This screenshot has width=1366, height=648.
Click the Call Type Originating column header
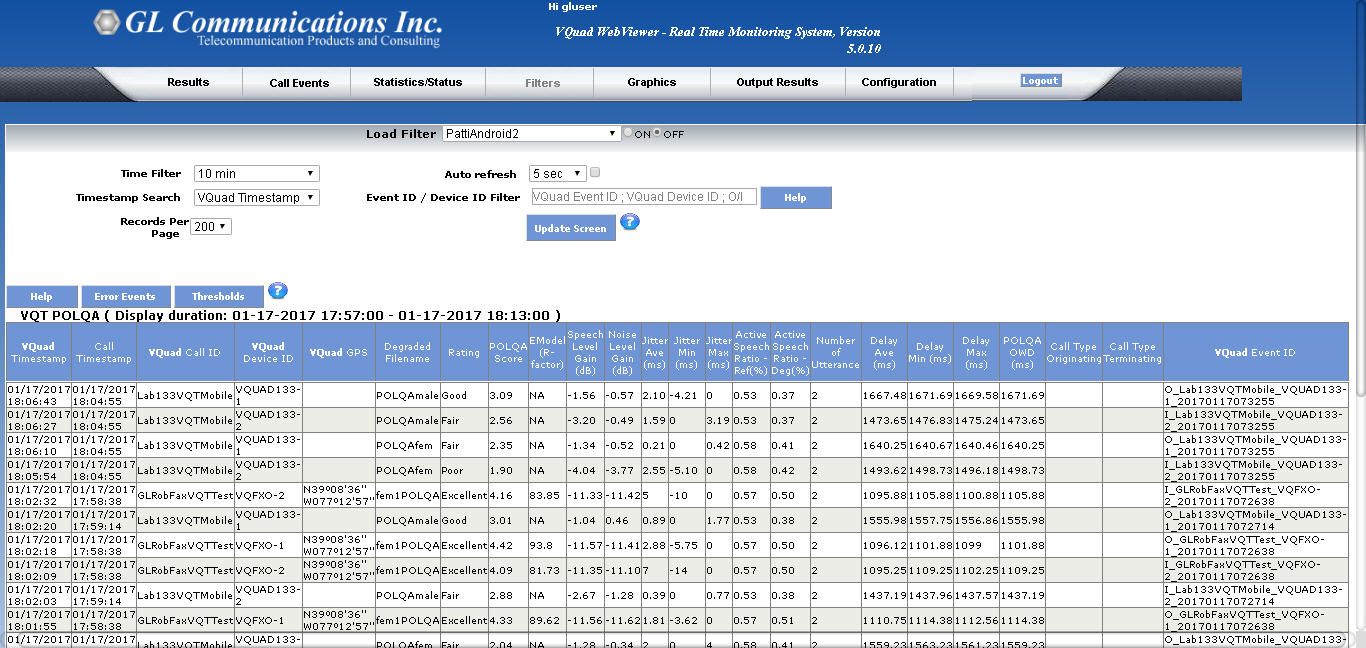(1074, 352)
